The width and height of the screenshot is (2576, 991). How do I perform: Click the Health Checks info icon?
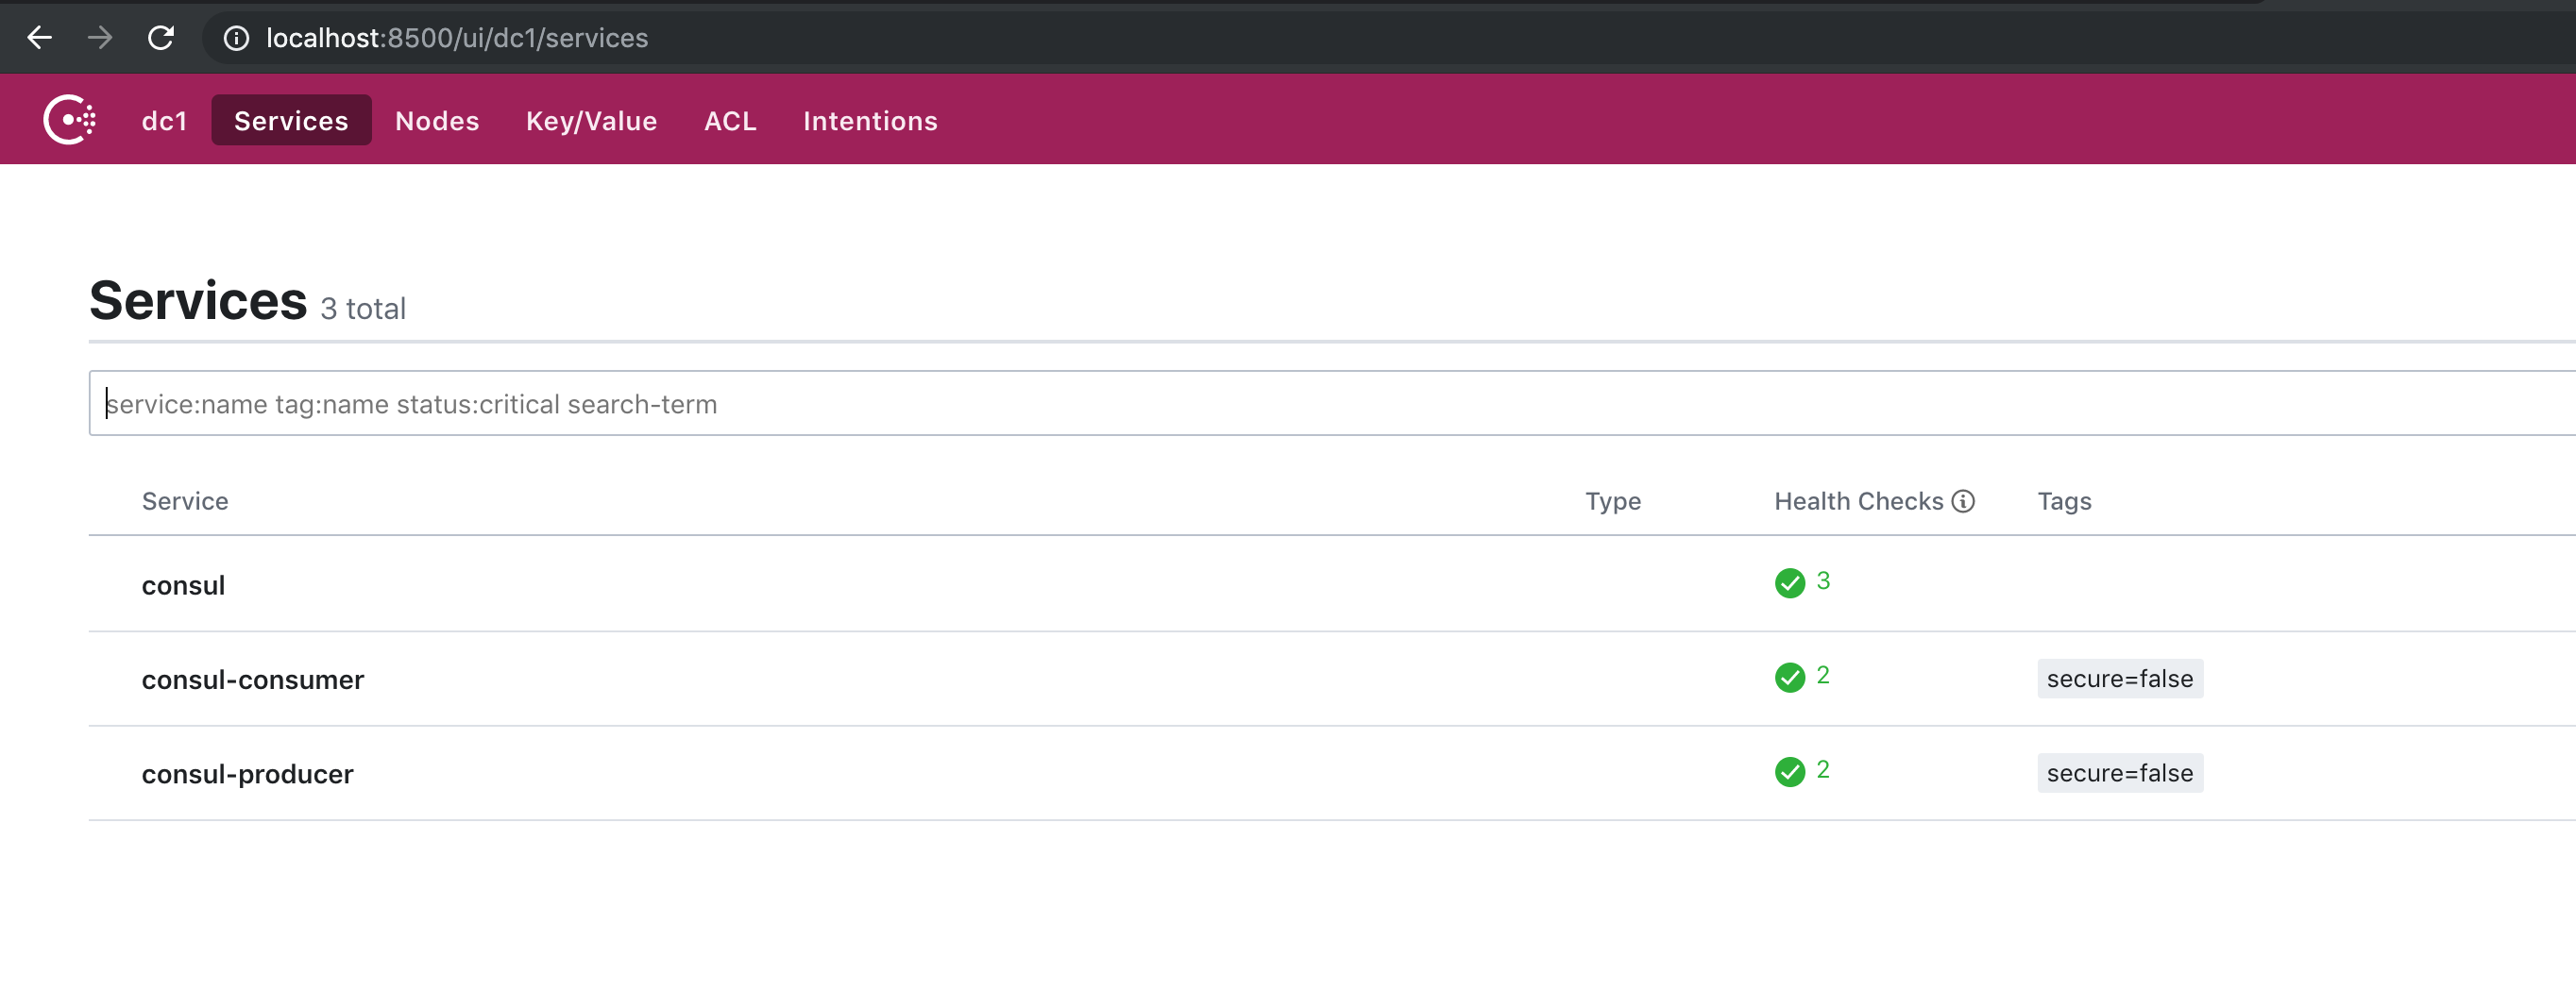[x=1963, y=501]
